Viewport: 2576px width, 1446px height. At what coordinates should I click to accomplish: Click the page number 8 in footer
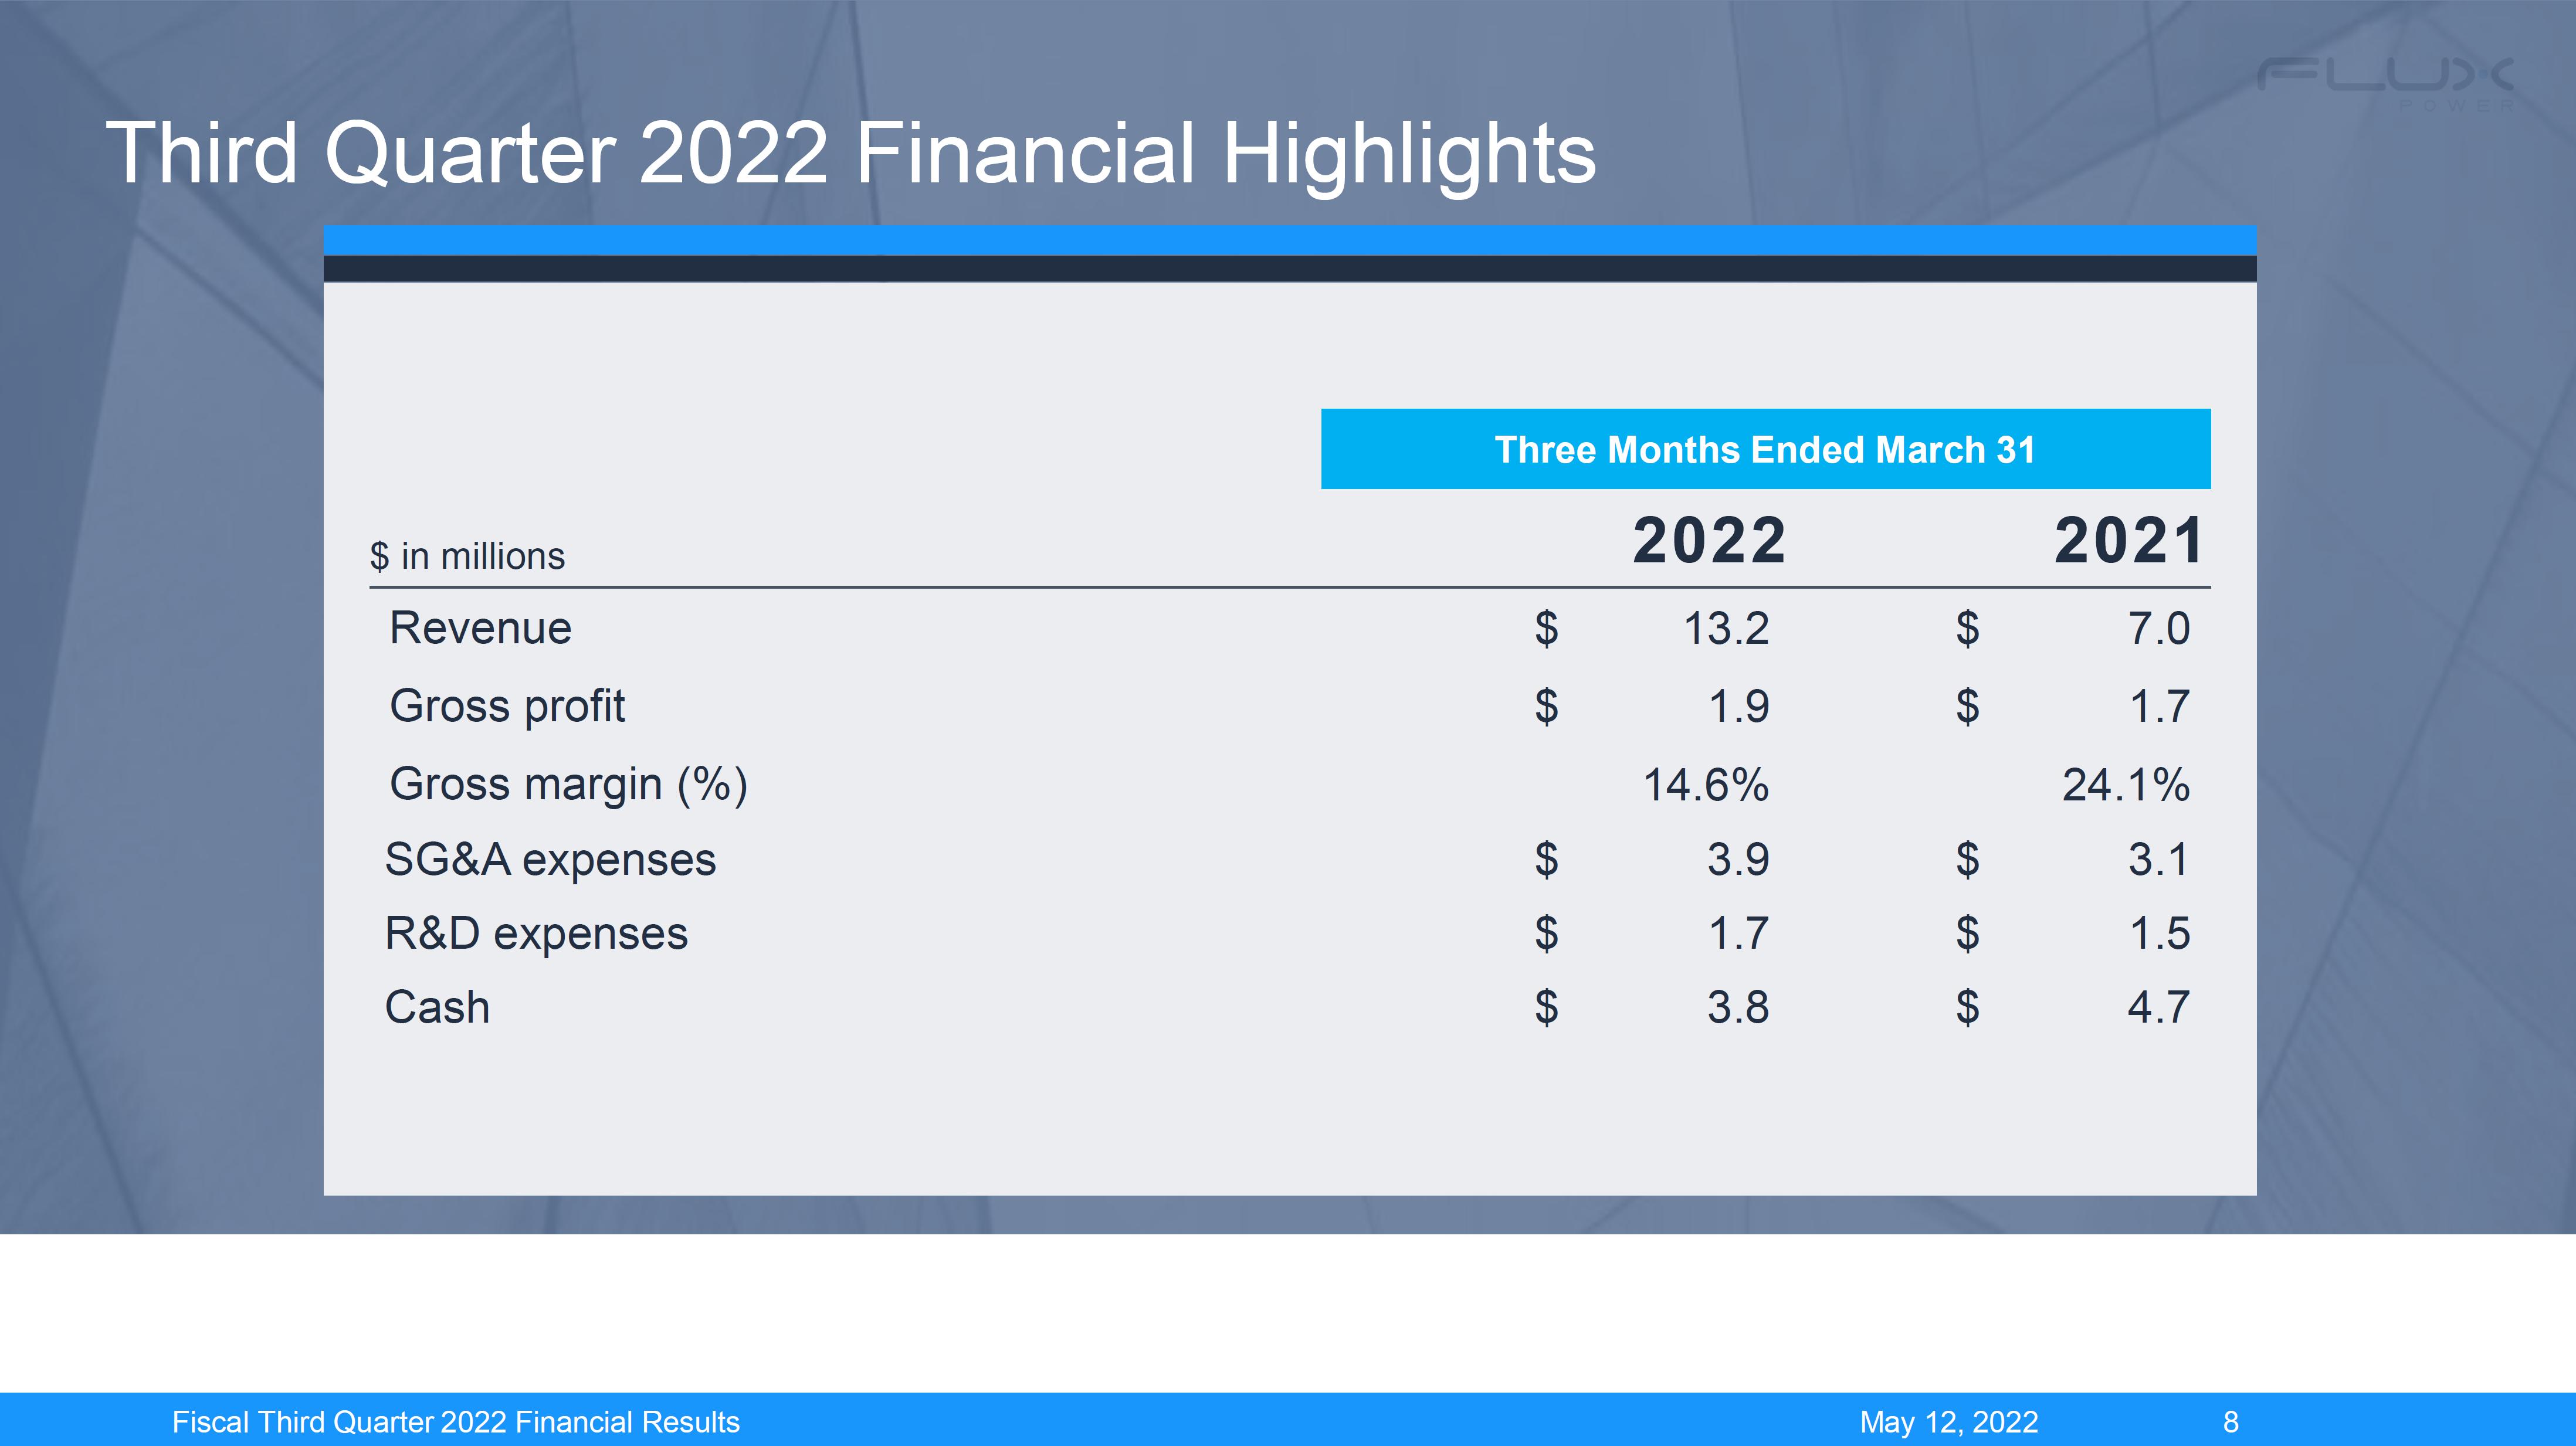click(2230, 1422)
